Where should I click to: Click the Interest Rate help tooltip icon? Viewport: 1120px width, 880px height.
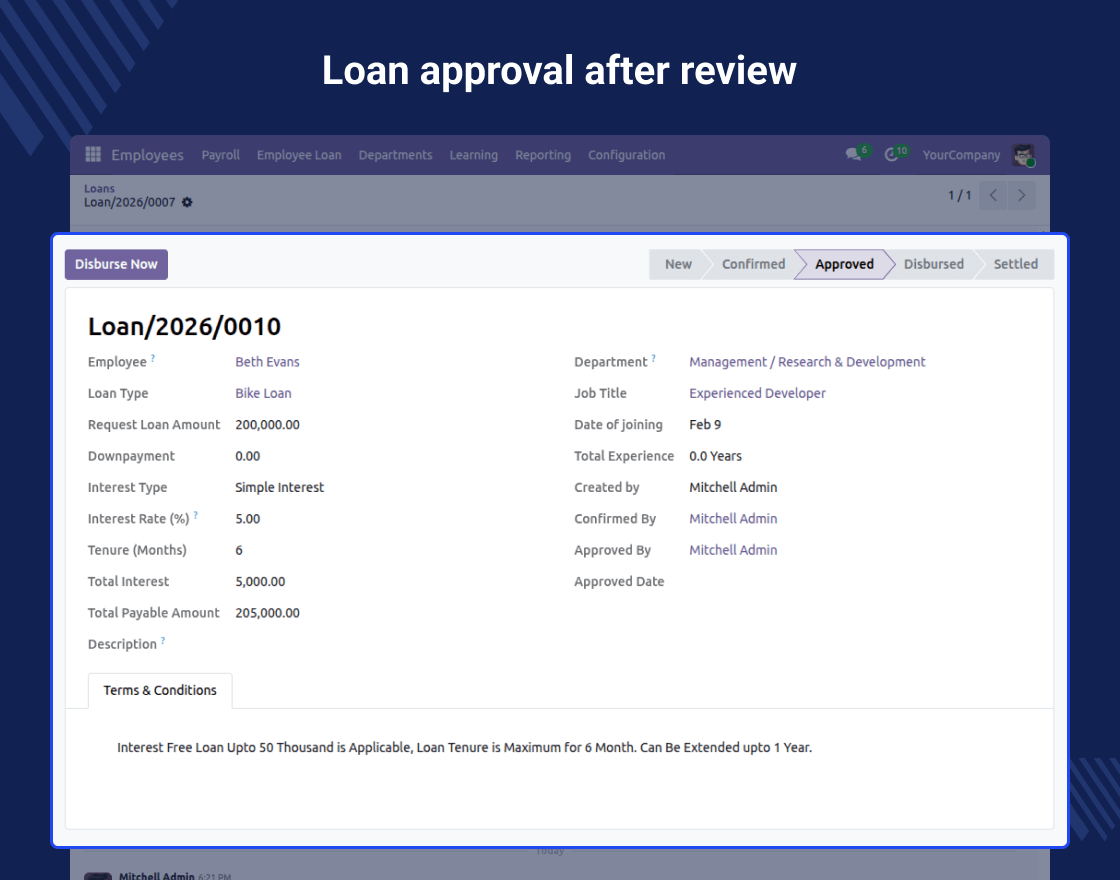pyautogui.click(x=196, y=515)
